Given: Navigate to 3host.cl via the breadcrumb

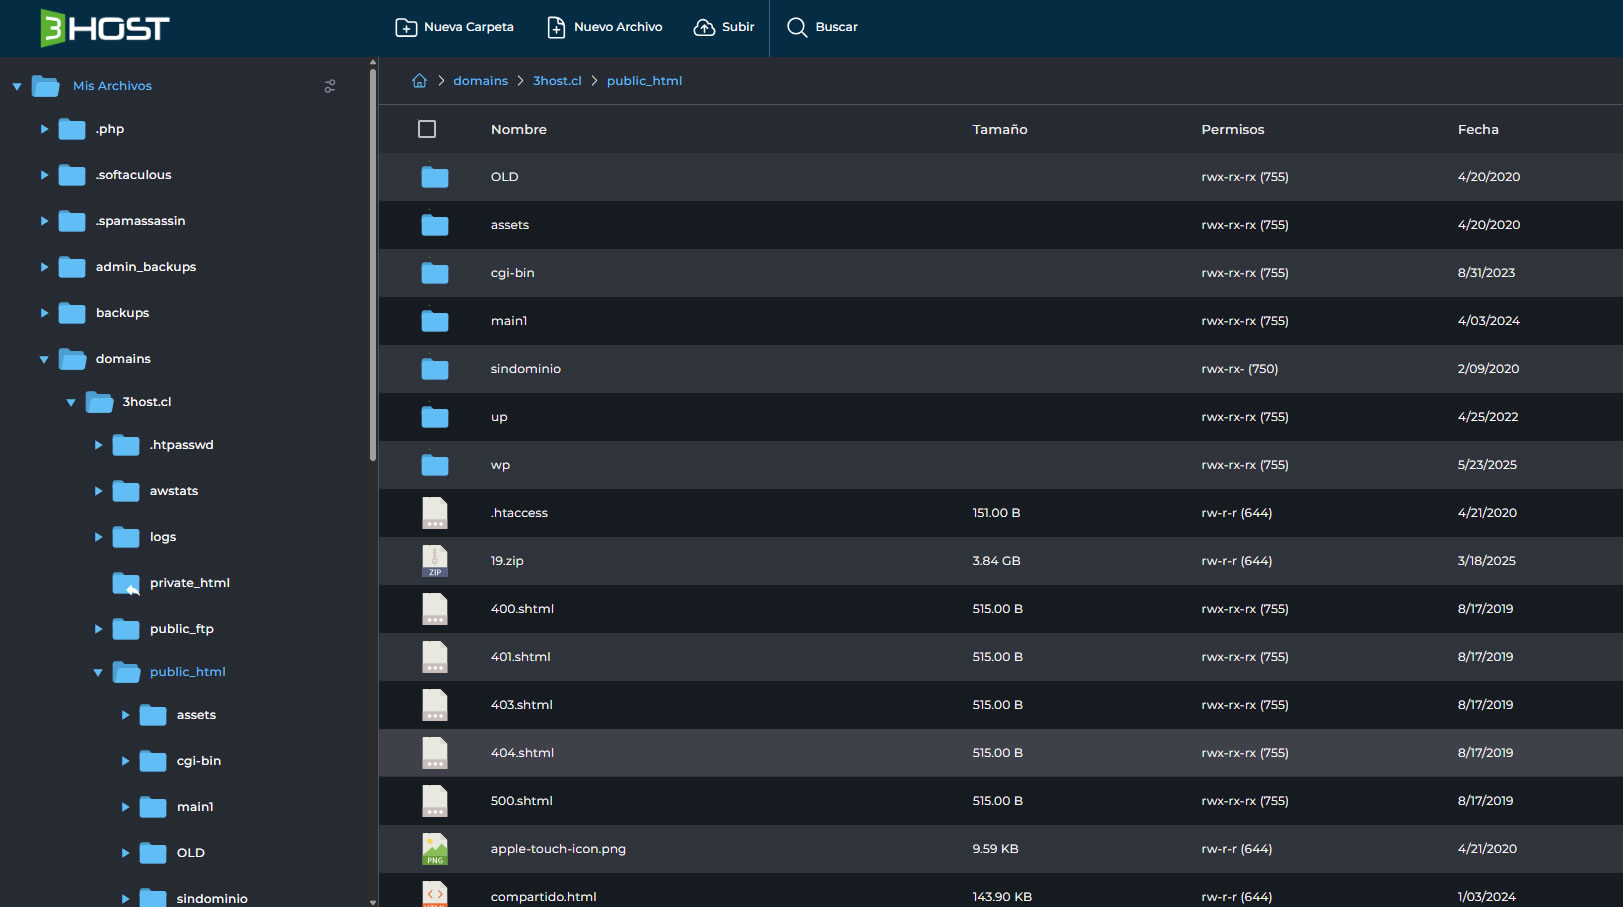Looking at the screenshot, I should [x=557, y=80].
